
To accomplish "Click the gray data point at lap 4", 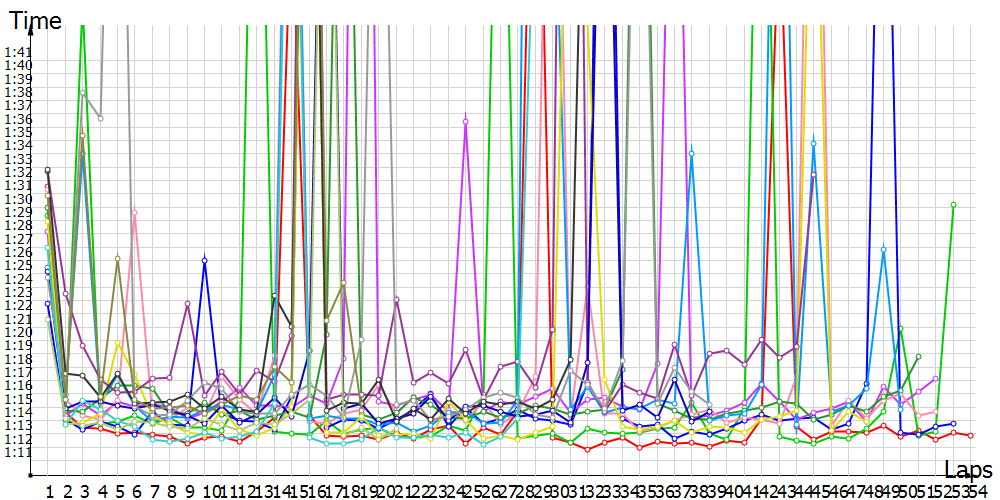I will pos(100,118).
